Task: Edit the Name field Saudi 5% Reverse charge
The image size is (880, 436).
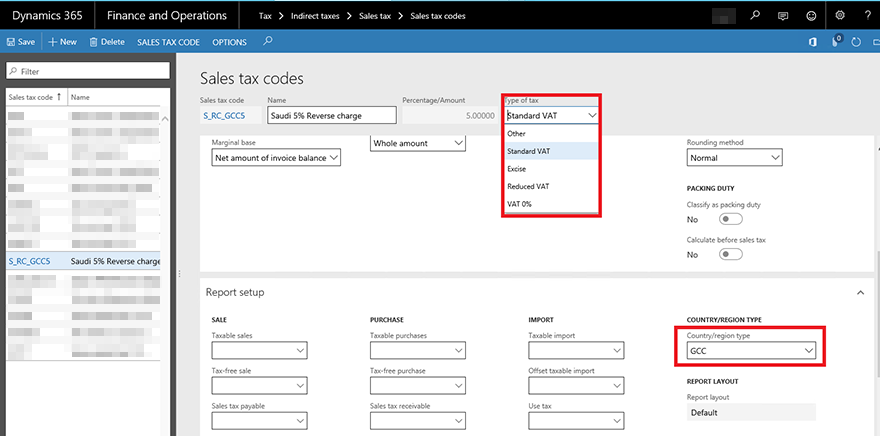Action: (332, 116)
